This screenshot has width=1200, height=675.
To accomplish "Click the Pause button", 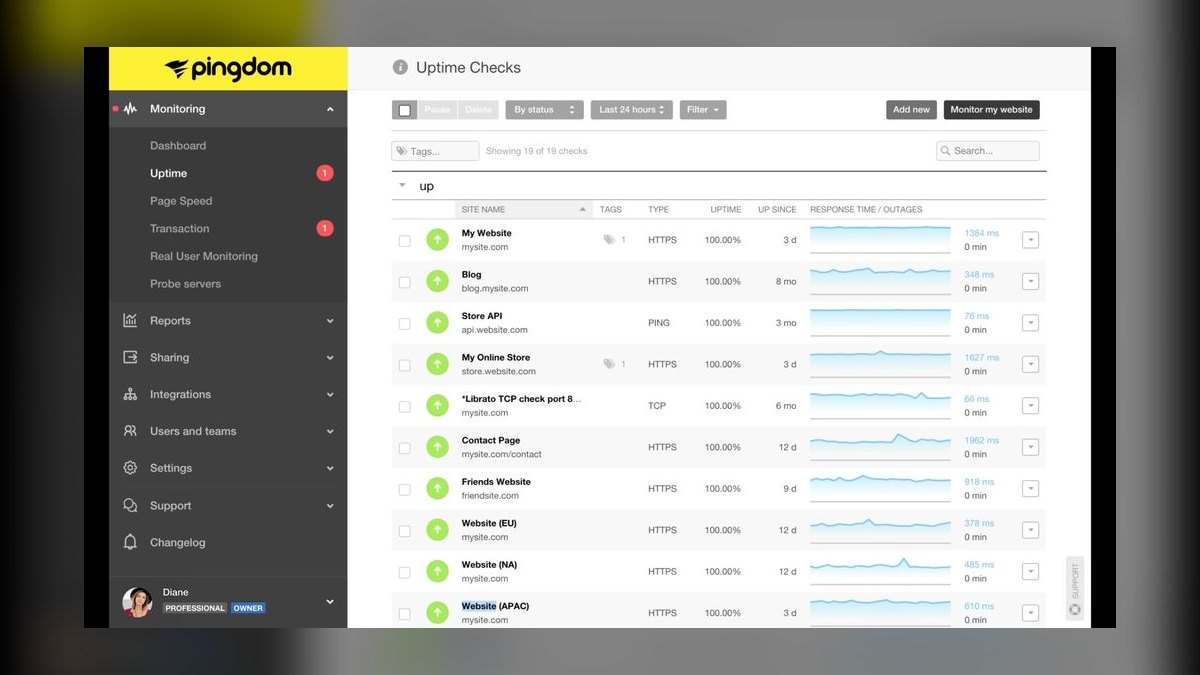I will click(x=438, y=110).
